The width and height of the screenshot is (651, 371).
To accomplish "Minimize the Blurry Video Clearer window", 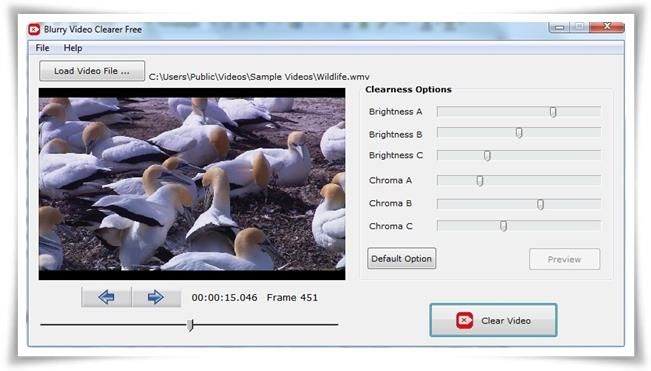I will click(x=560, y=27).
